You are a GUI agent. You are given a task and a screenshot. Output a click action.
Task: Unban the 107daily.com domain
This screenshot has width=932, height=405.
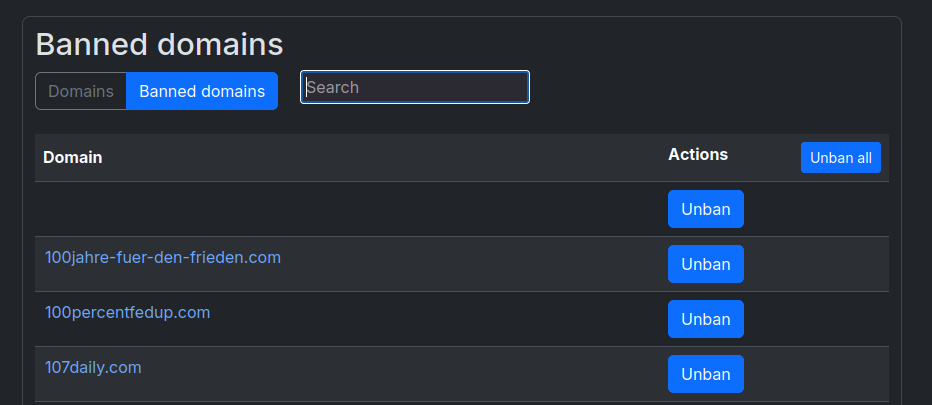point(706,374)
